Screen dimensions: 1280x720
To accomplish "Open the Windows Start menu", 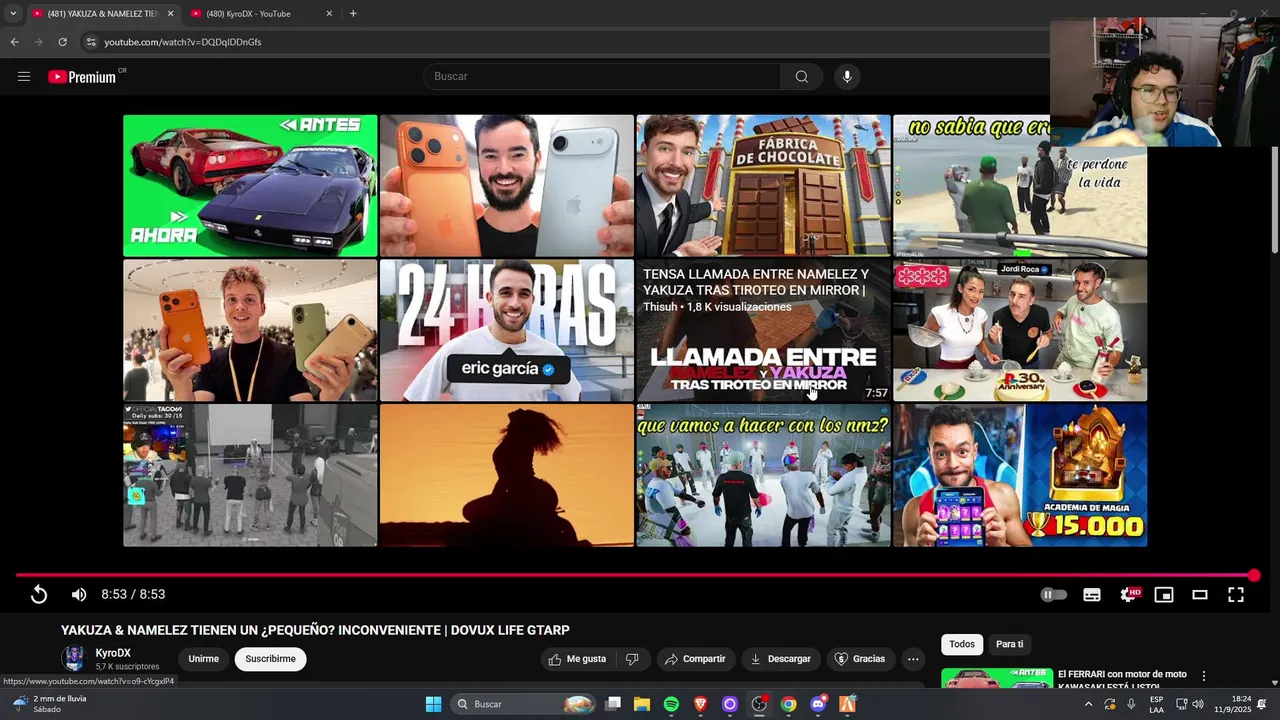I will point(433,704).
